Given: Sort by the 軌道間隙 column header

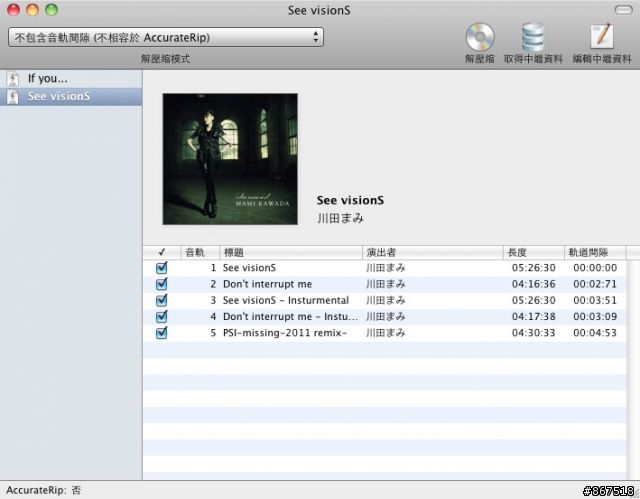Looking at the screenshot, I should click(x=594, y=253).
